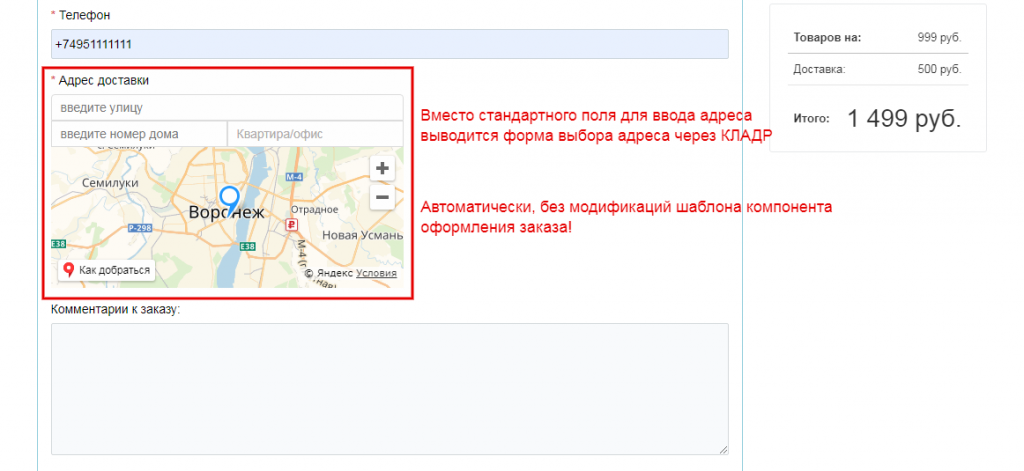
Task: Click the M-4 highway shield on map
Action: pos(294,177)
